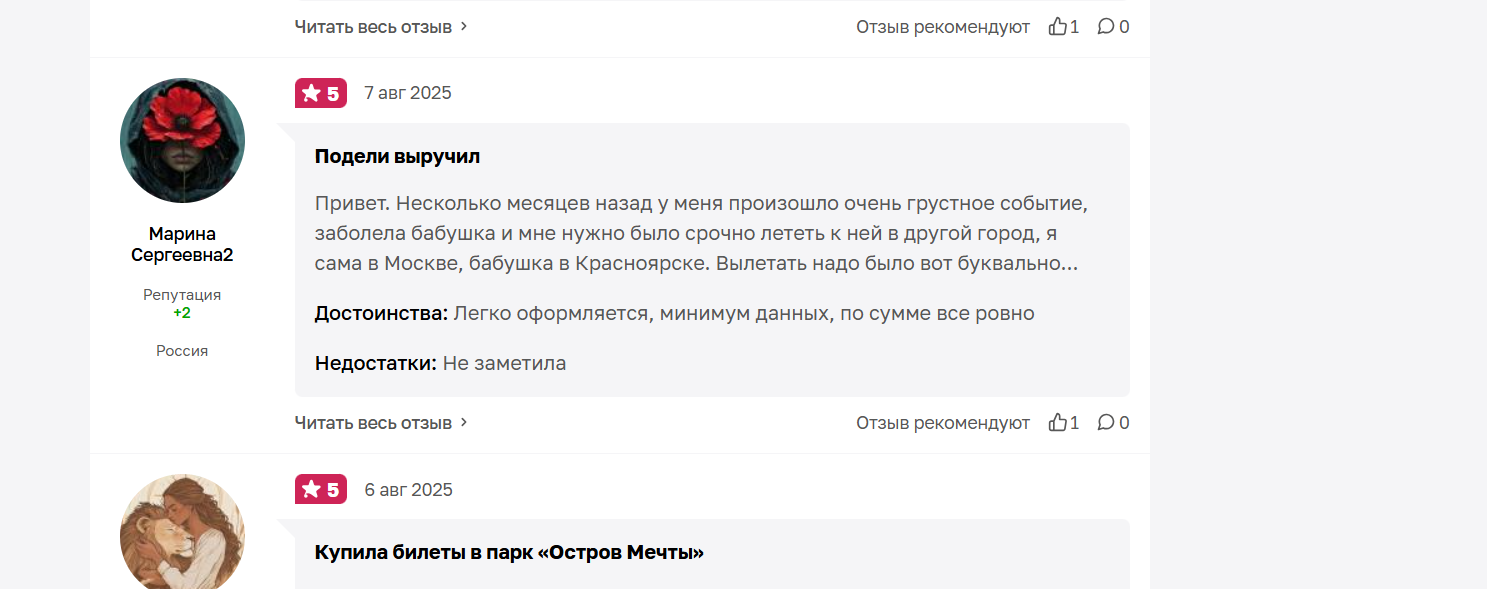Click the country label Россия
This screenshot has height=589, width=1487.
182,351
